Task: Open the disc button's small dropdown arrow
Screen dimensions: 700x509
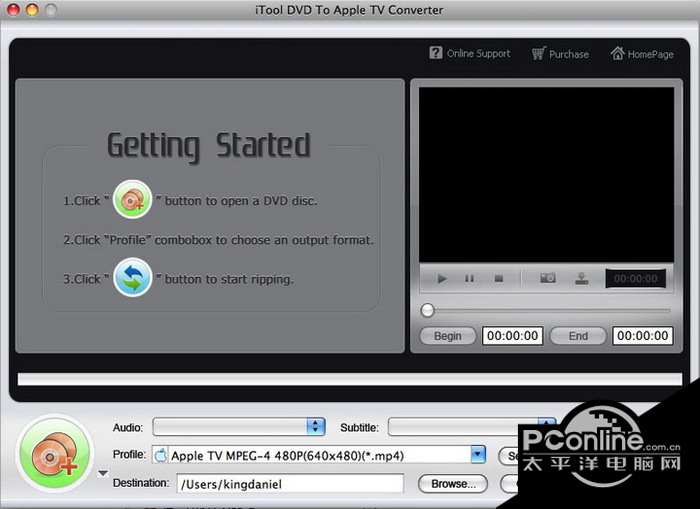Action: point(103,473)
